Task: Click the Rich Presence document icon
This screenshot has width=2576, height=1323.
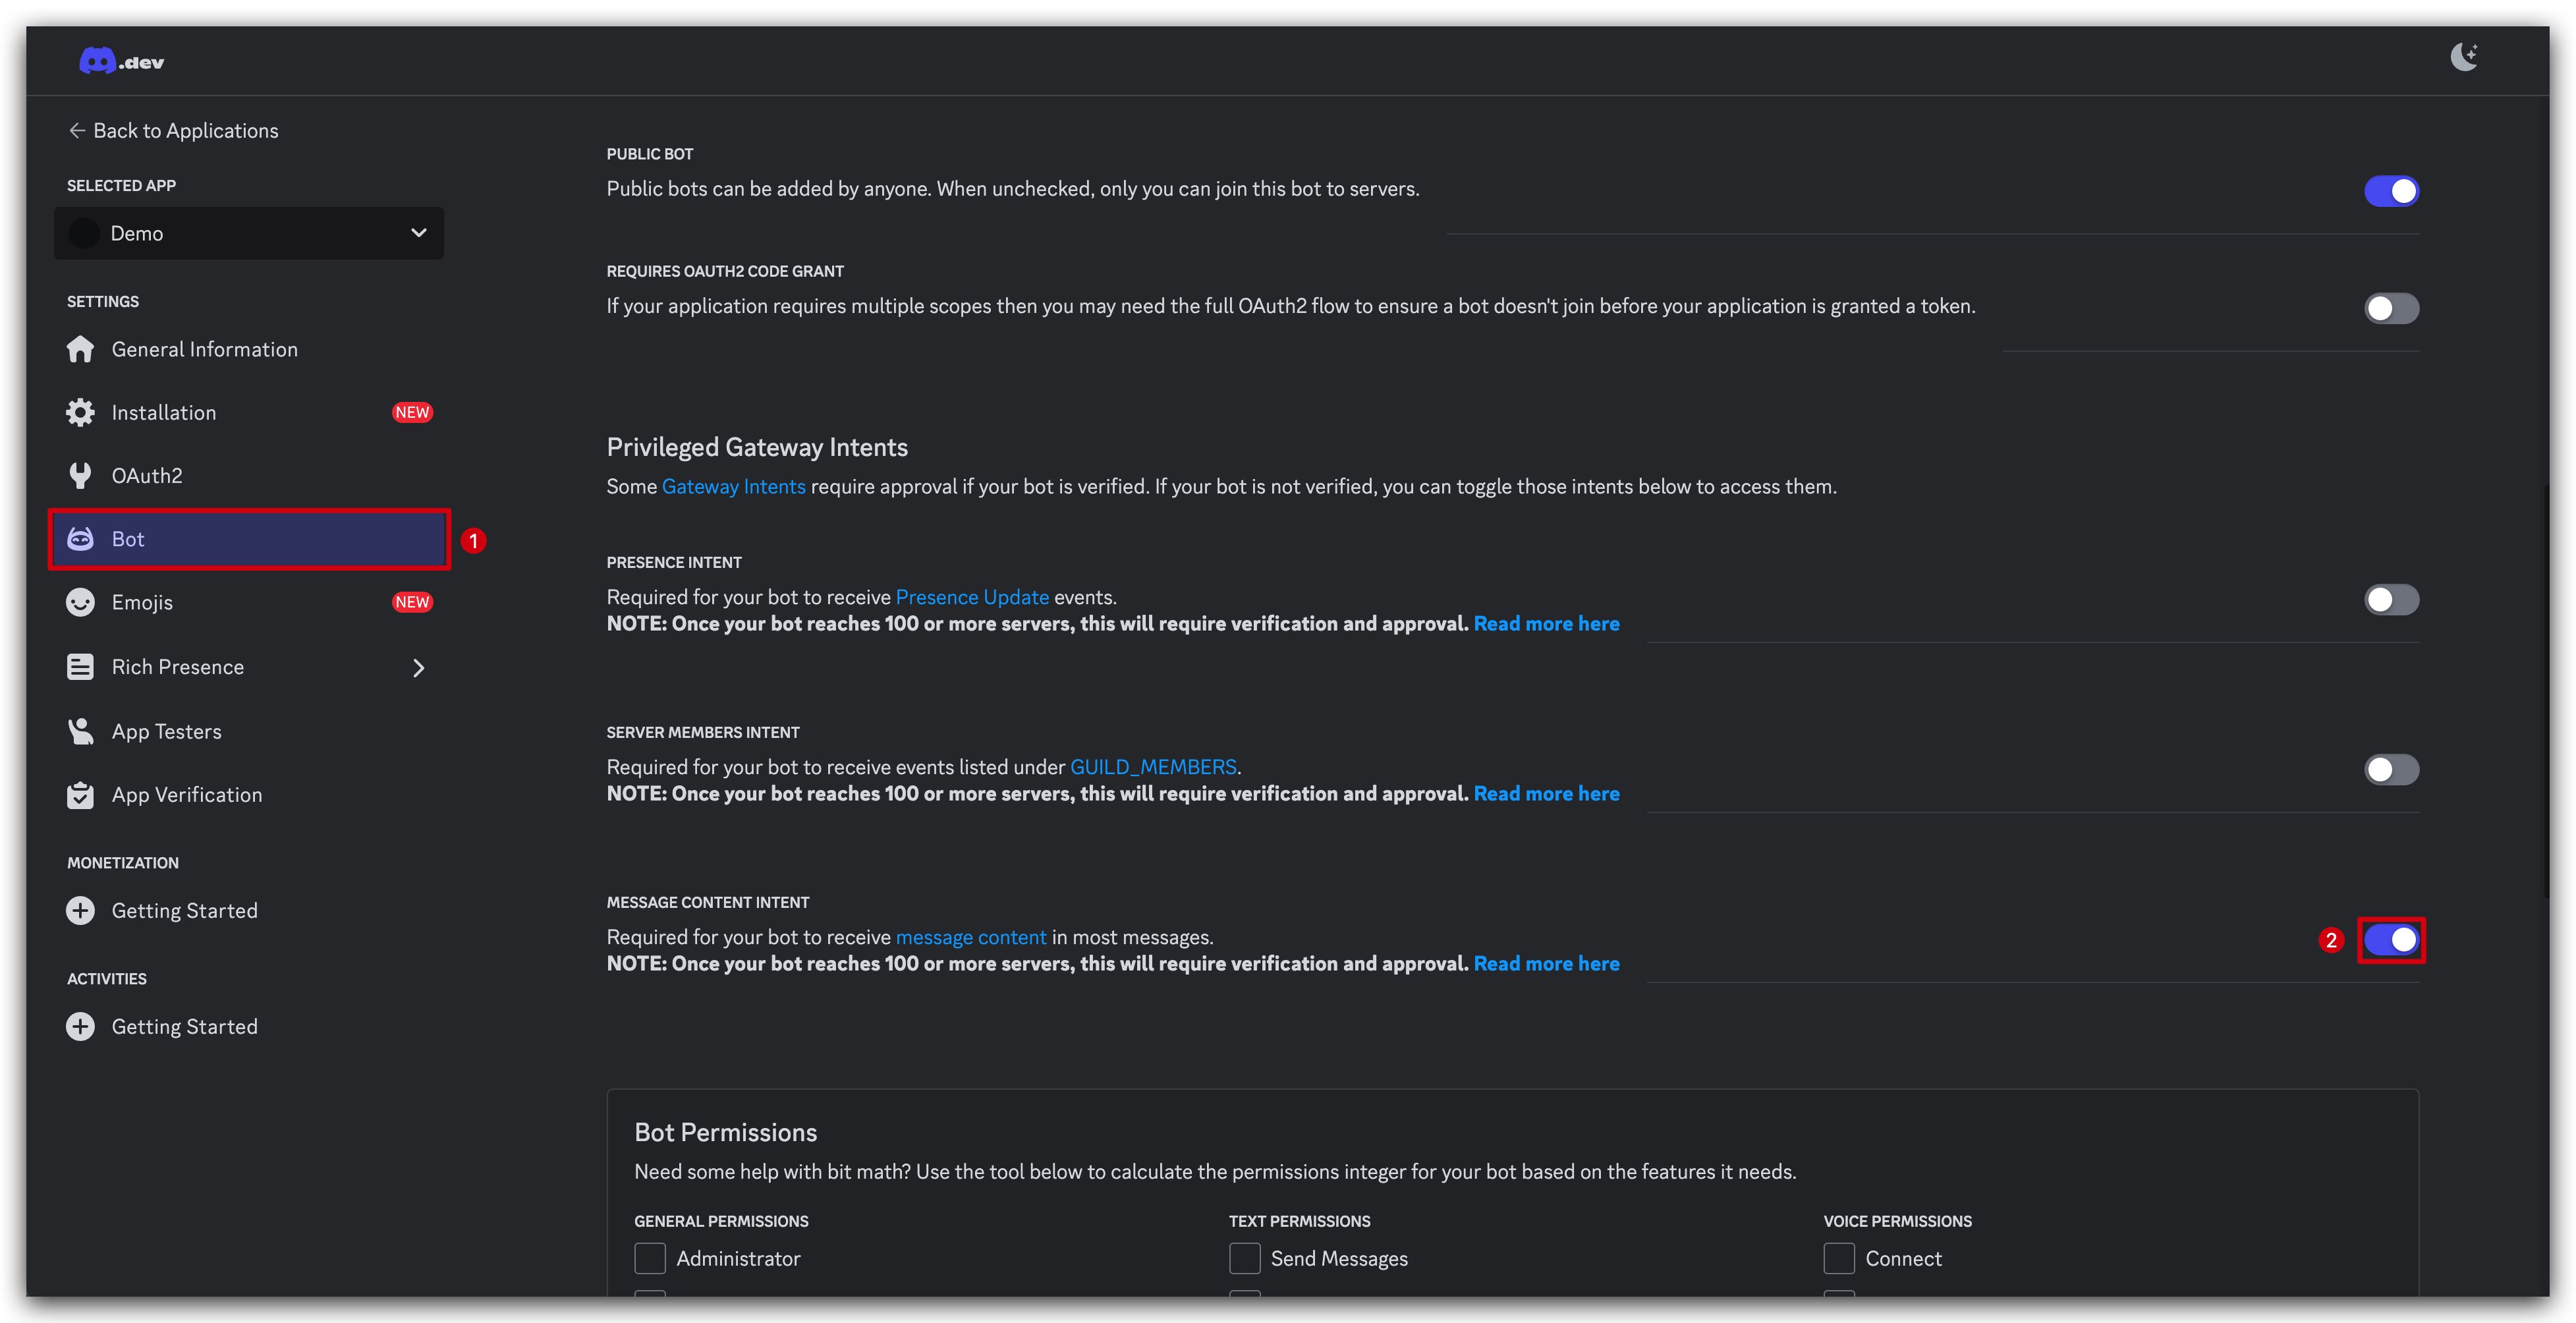Action: tap(80, 667)
